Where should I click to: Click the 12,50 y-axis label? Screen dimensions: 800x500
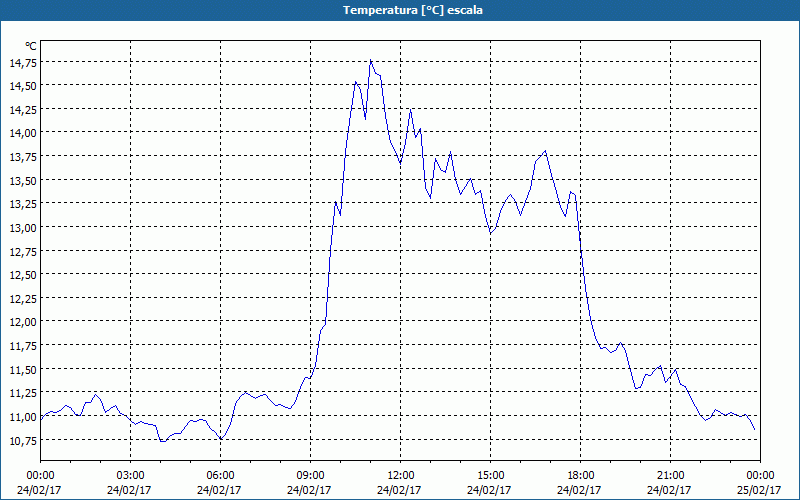pyautogui.click(x=23, y=275)
